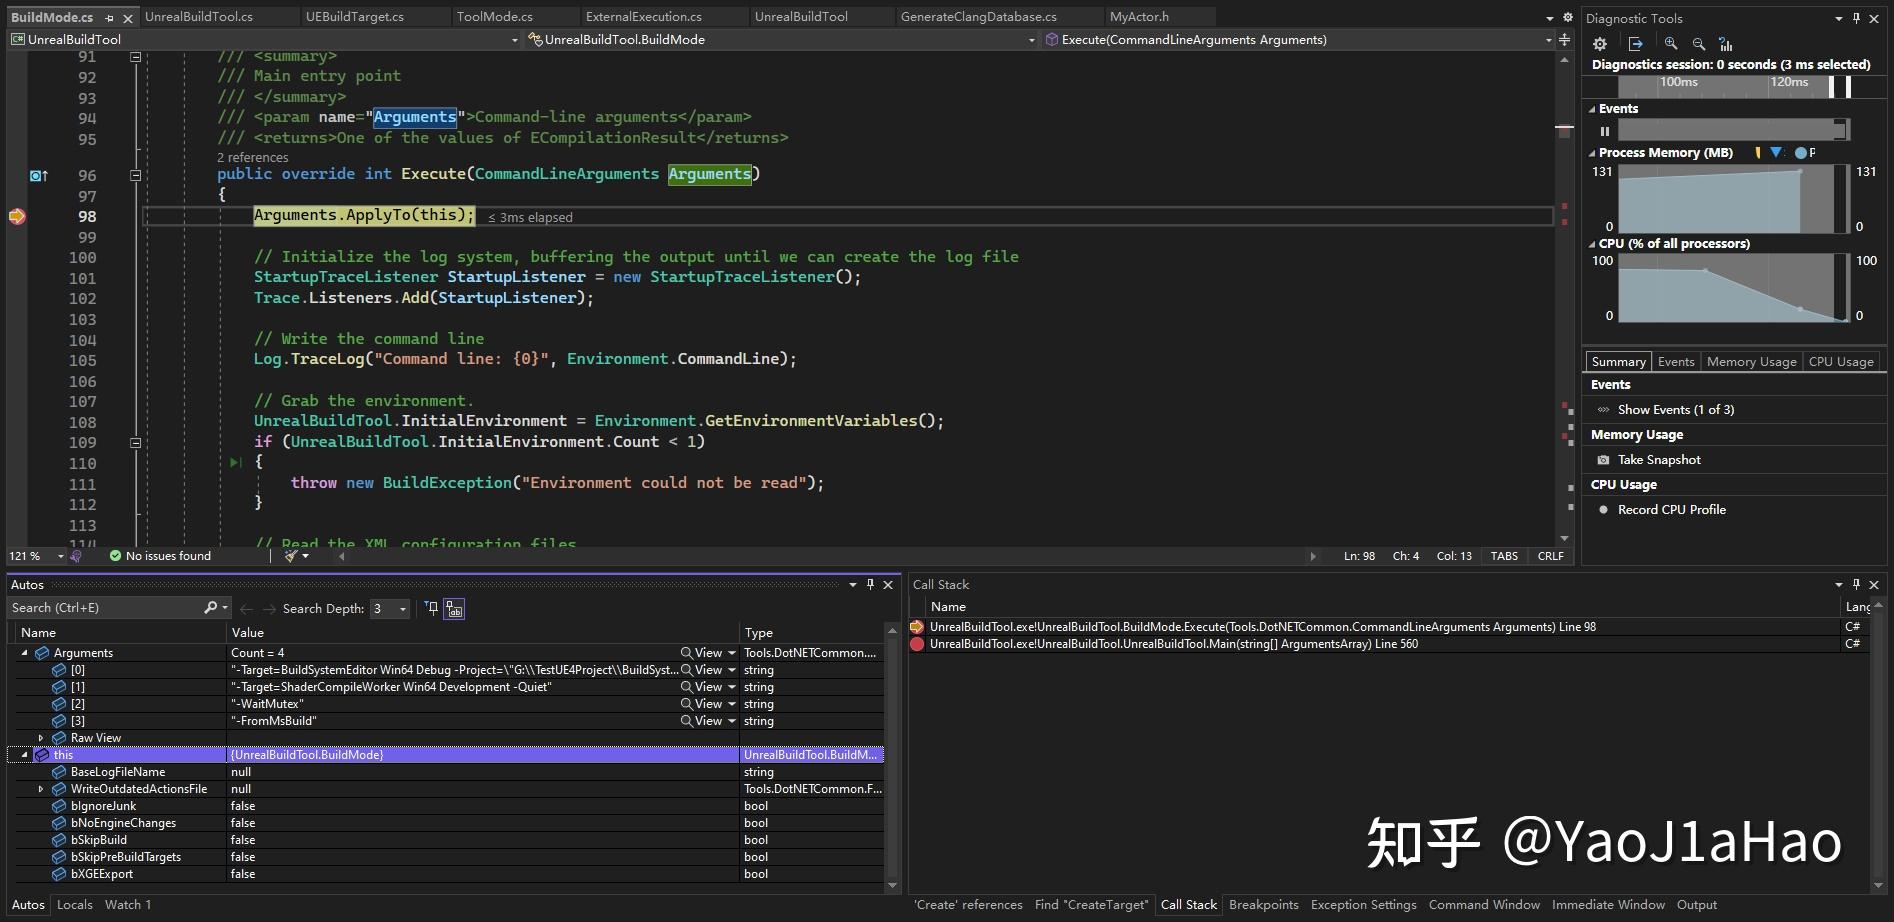Open the Search Depth dropdown
The height and width of the screenshot is (922, 1894).
tap(401, 608)
